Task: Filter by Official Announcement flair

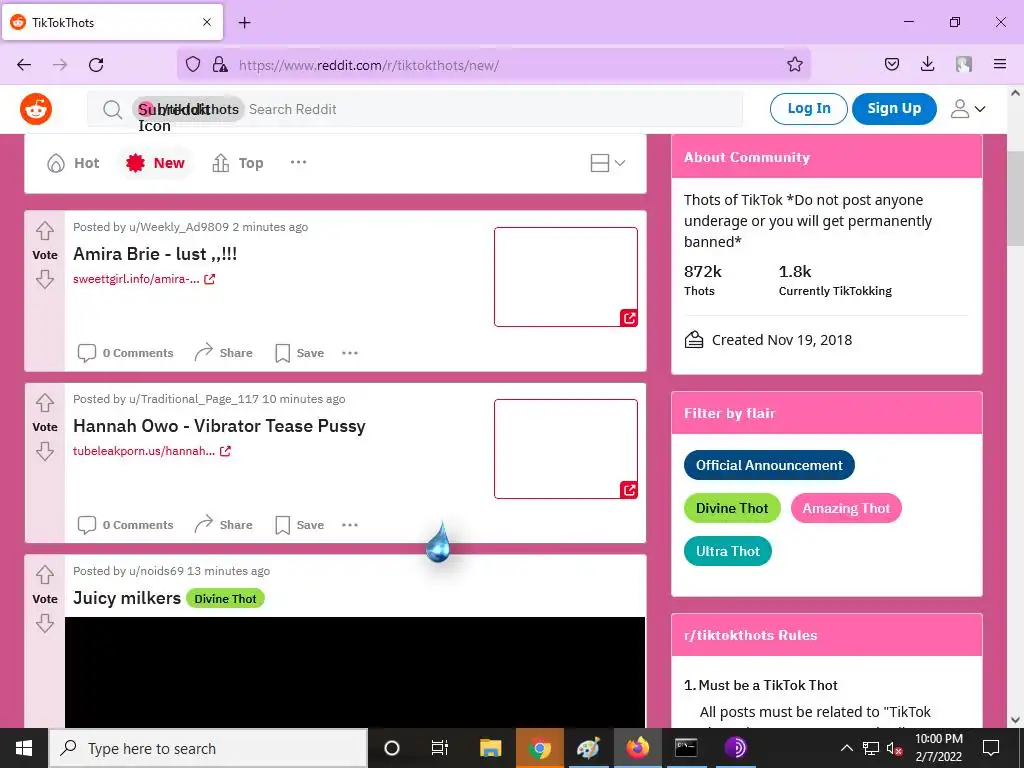Action: (769, 465)
